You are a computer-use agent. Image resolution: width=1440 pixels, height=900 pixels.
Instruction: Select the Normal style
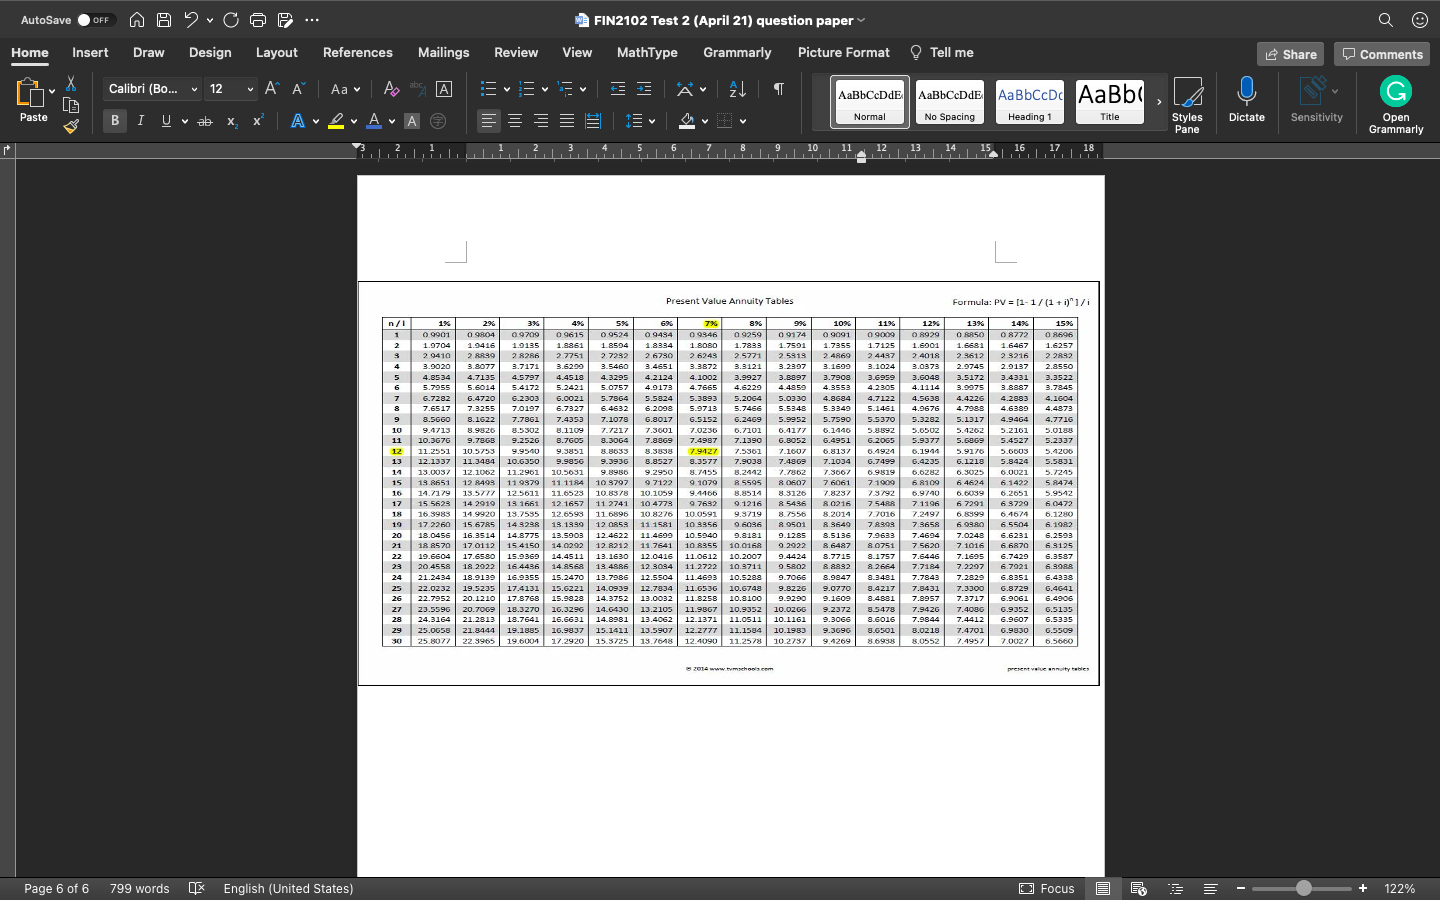870,101
